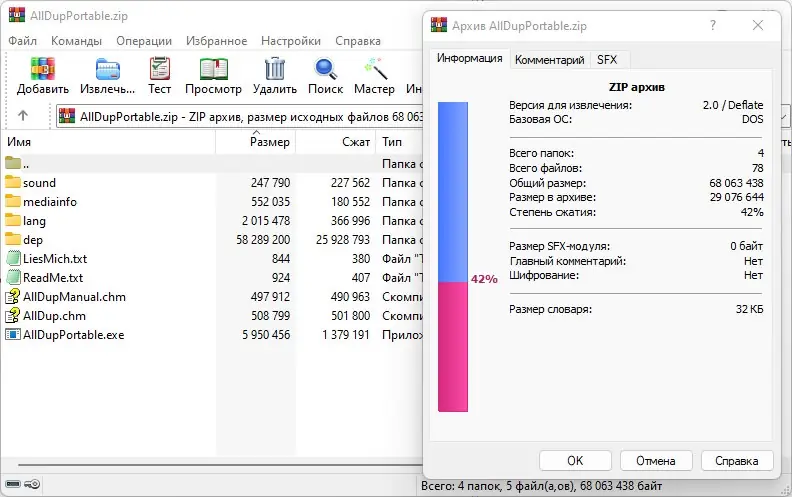Open Просмотр (View) book icon
Screen dimensions: 792x497
point(214,69)
